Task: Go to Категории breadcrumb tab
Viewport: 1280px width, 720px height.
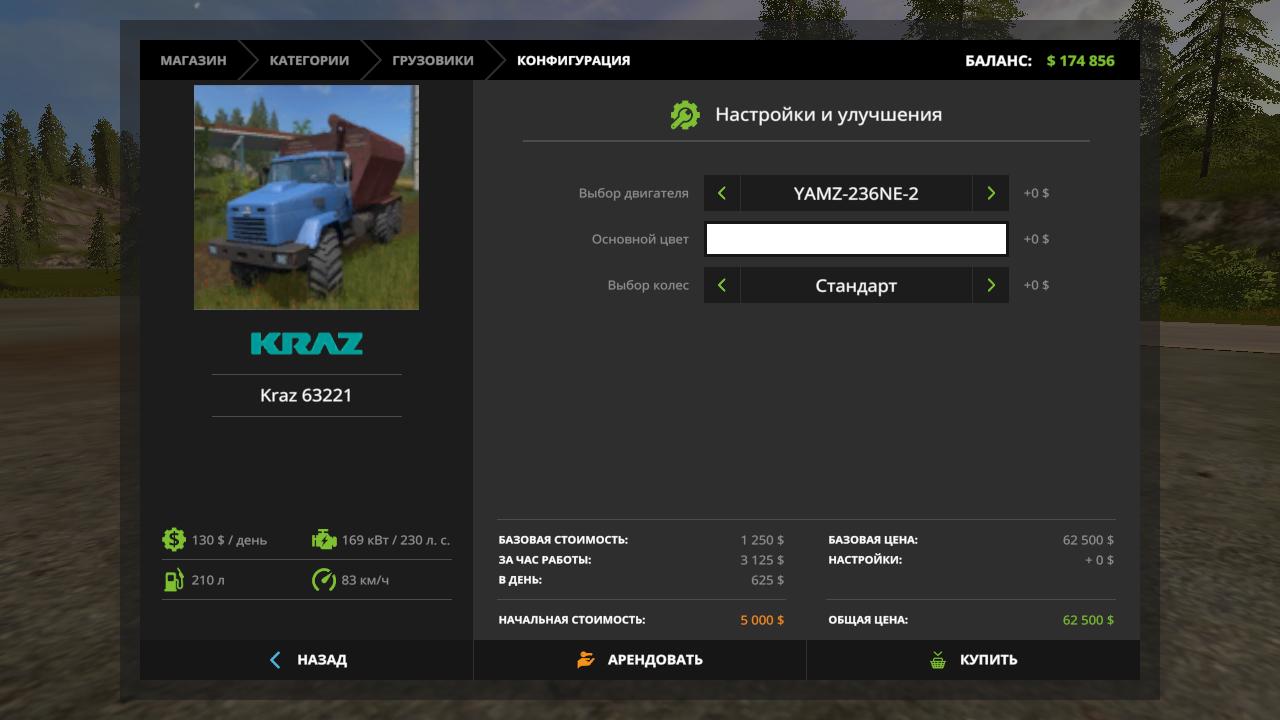Action: [x=309, y=60]
